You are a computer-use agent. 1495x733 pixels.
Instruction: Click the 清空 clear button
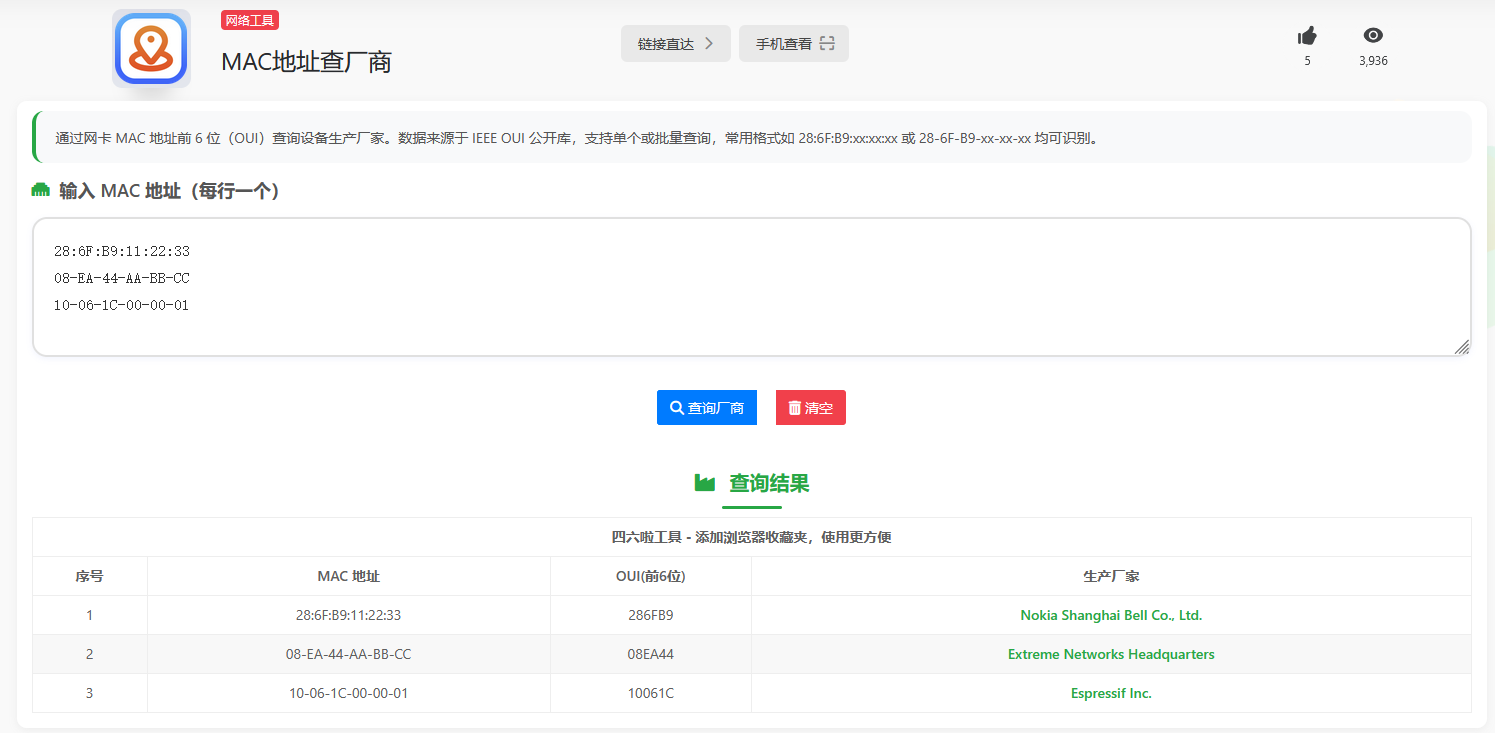tap(810, 407)
